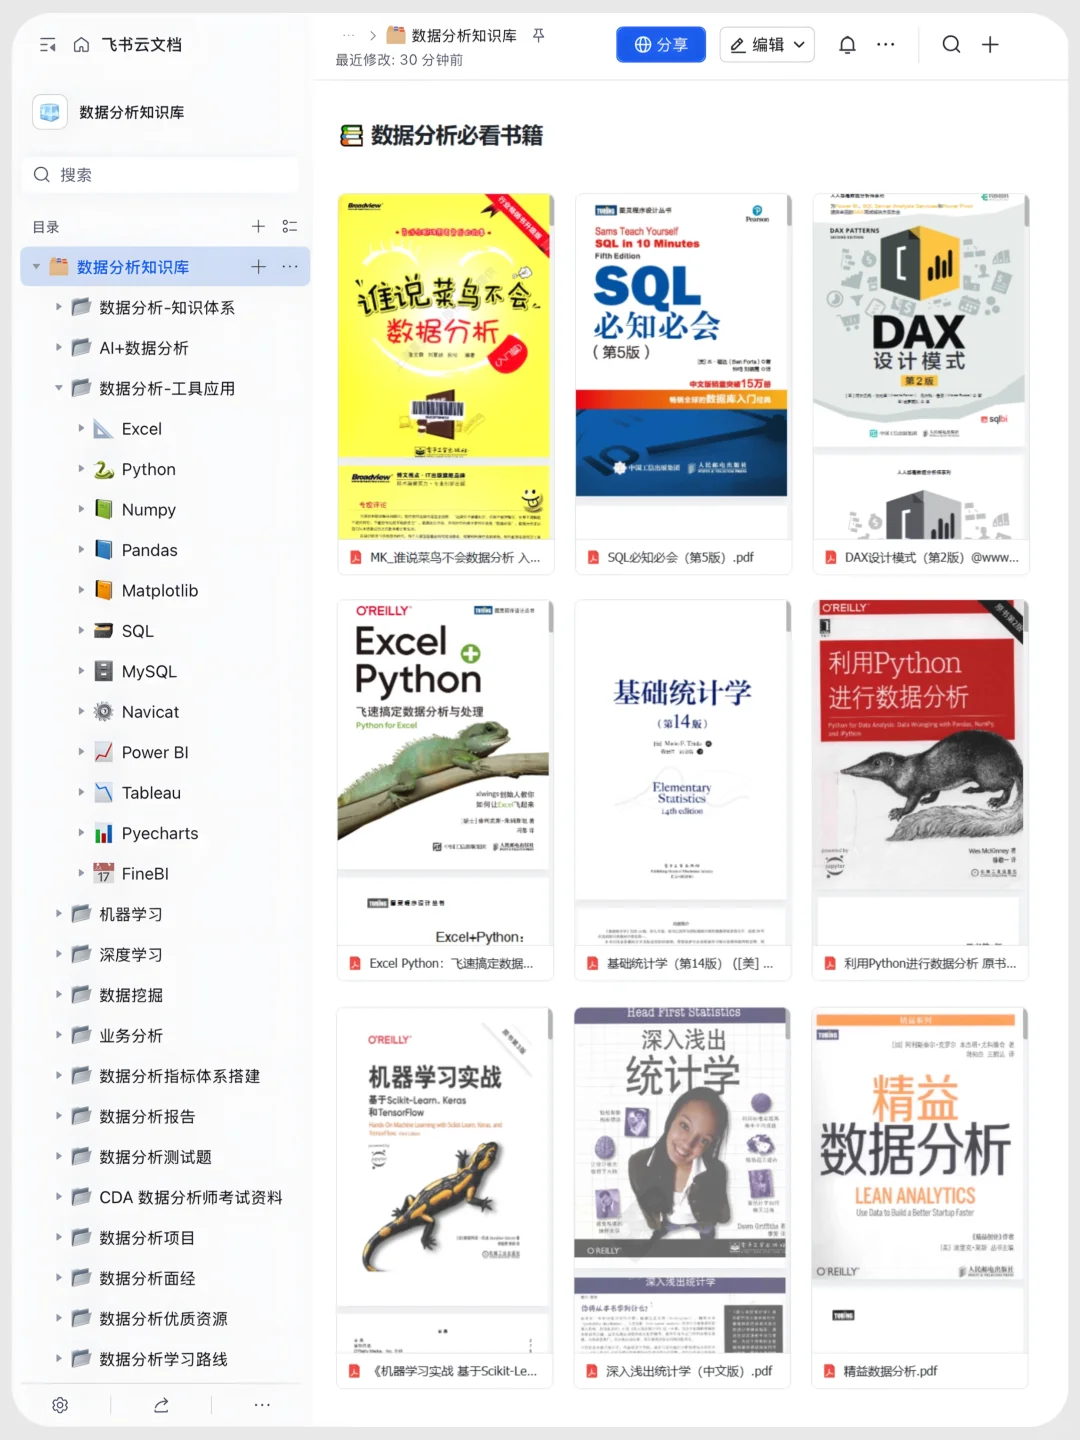This screenshot has height=1440, width=1080.
Task: Open the notification bell
Action: pyautogui.click(x=847, y=45)
